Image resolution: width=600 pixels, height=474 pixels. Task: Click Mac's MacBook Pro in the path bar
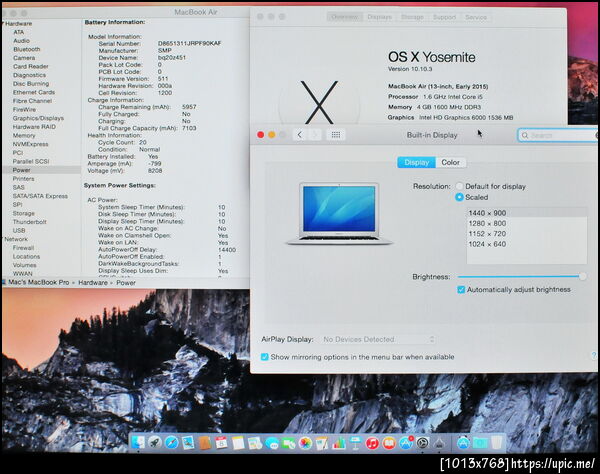coord(38,282)
